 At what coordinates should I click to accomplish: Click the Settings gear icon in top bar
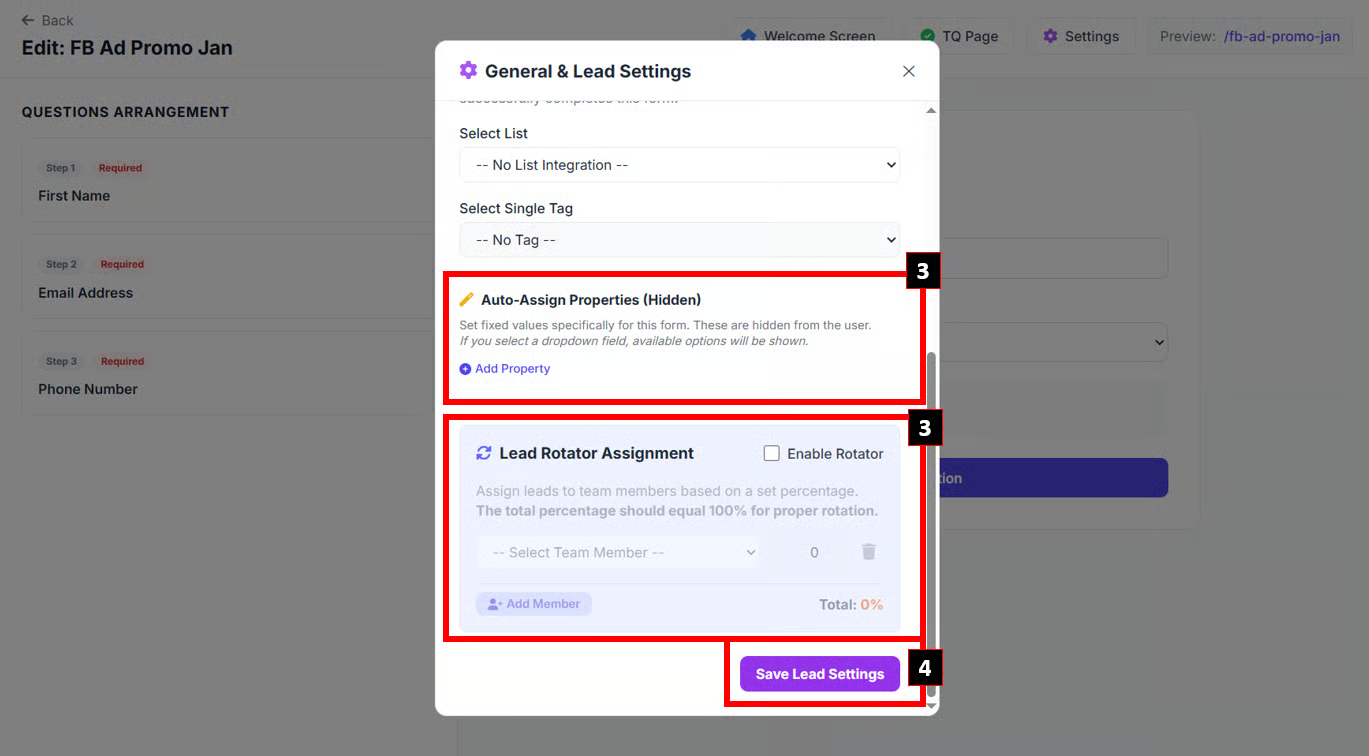[1050, 36]
